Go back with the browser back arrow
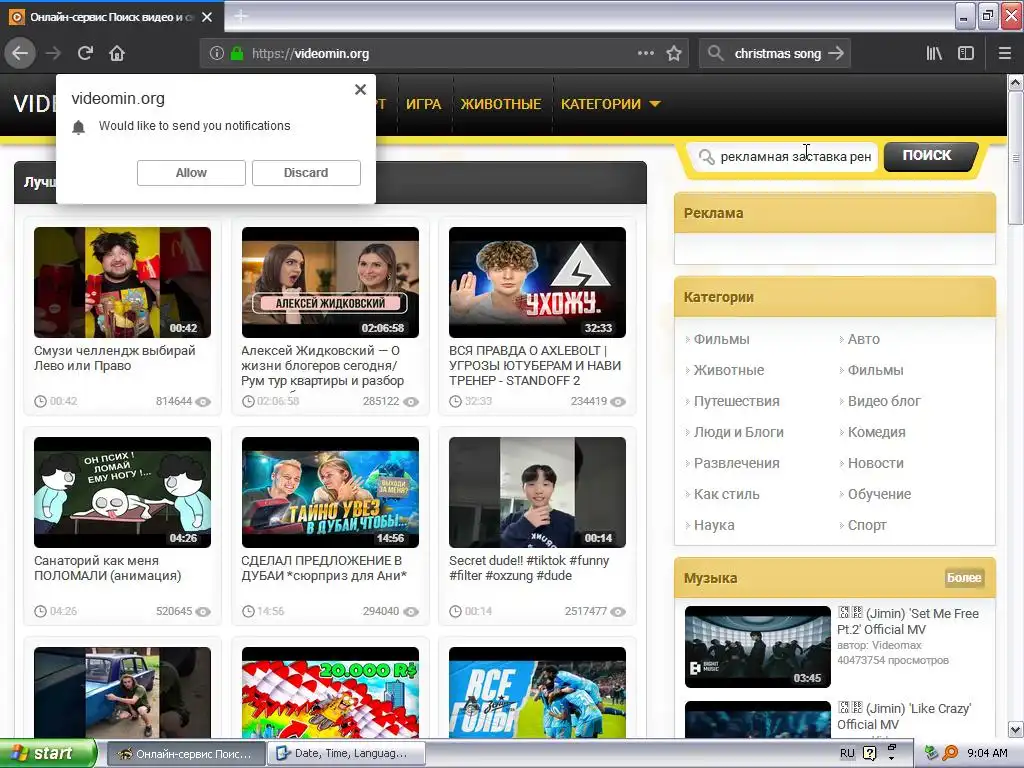The image size is (1024, 768). point(20,53)
